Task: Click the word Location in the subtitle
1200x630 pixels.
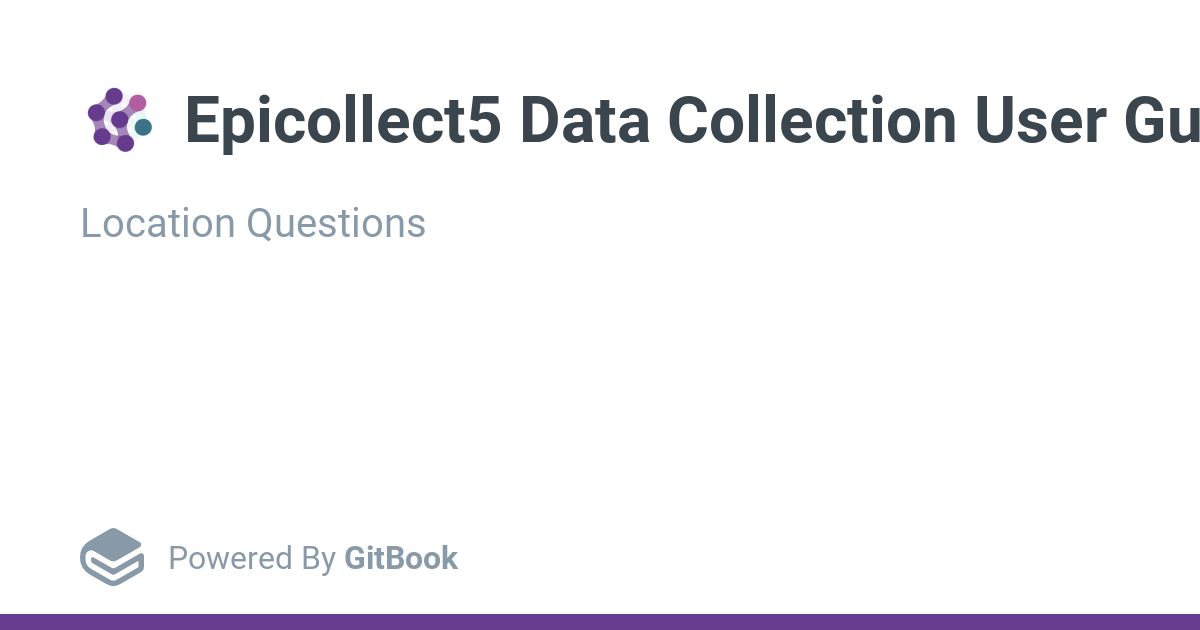Action: pyautogui.click(x=158, y=223)
